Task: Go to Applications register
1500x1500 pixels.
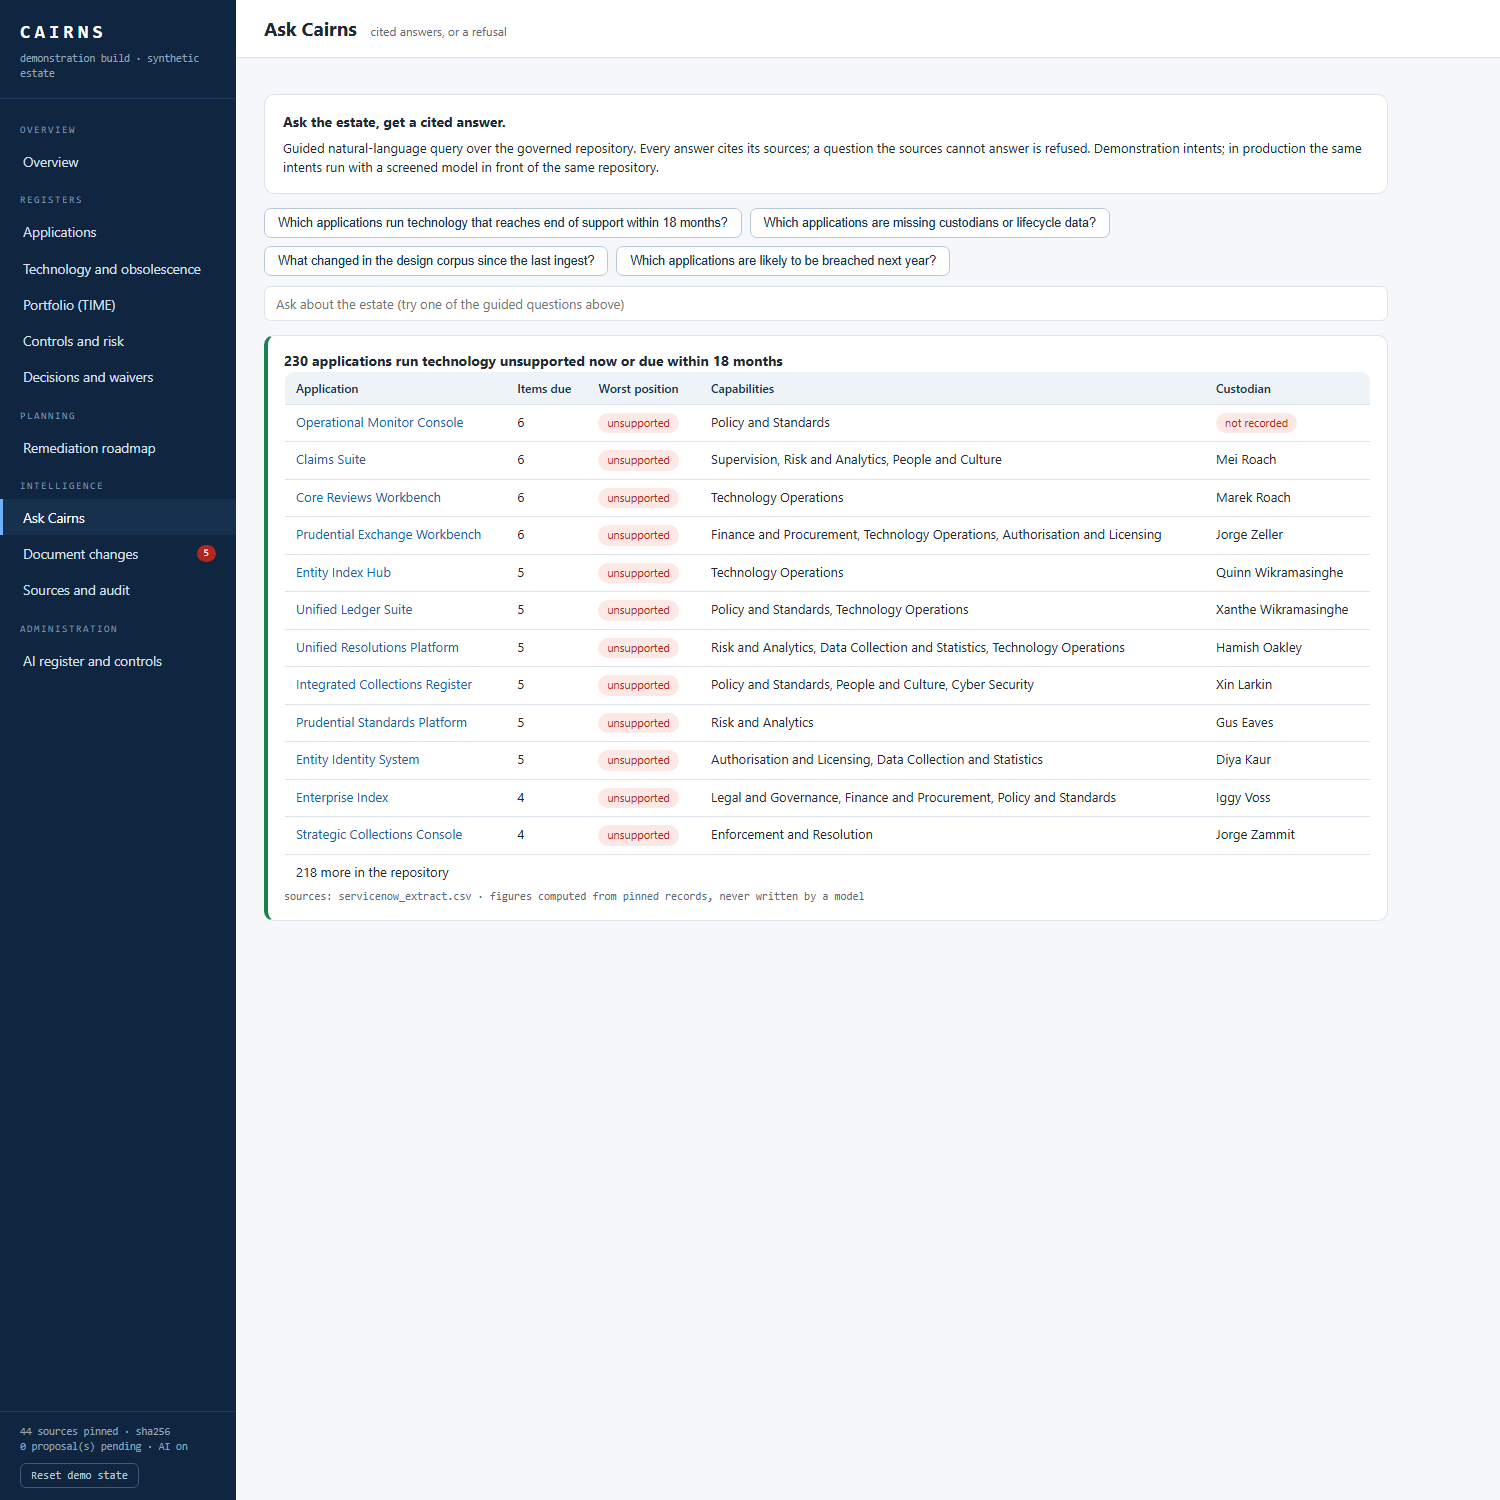Action: [118, 232]
